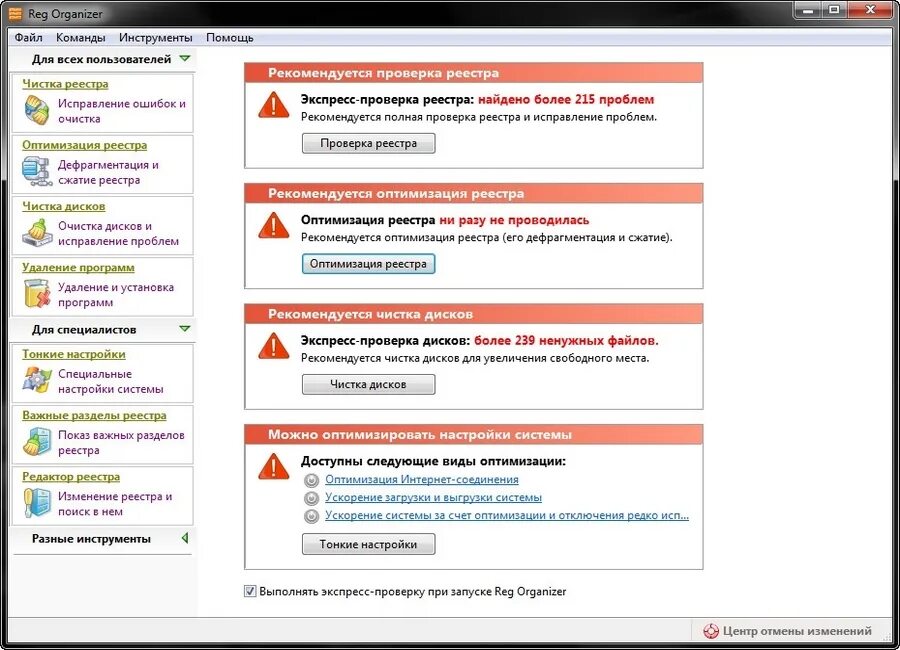Open the Файл menu
This screenshot has height=650, width=900.
[28, 37]
